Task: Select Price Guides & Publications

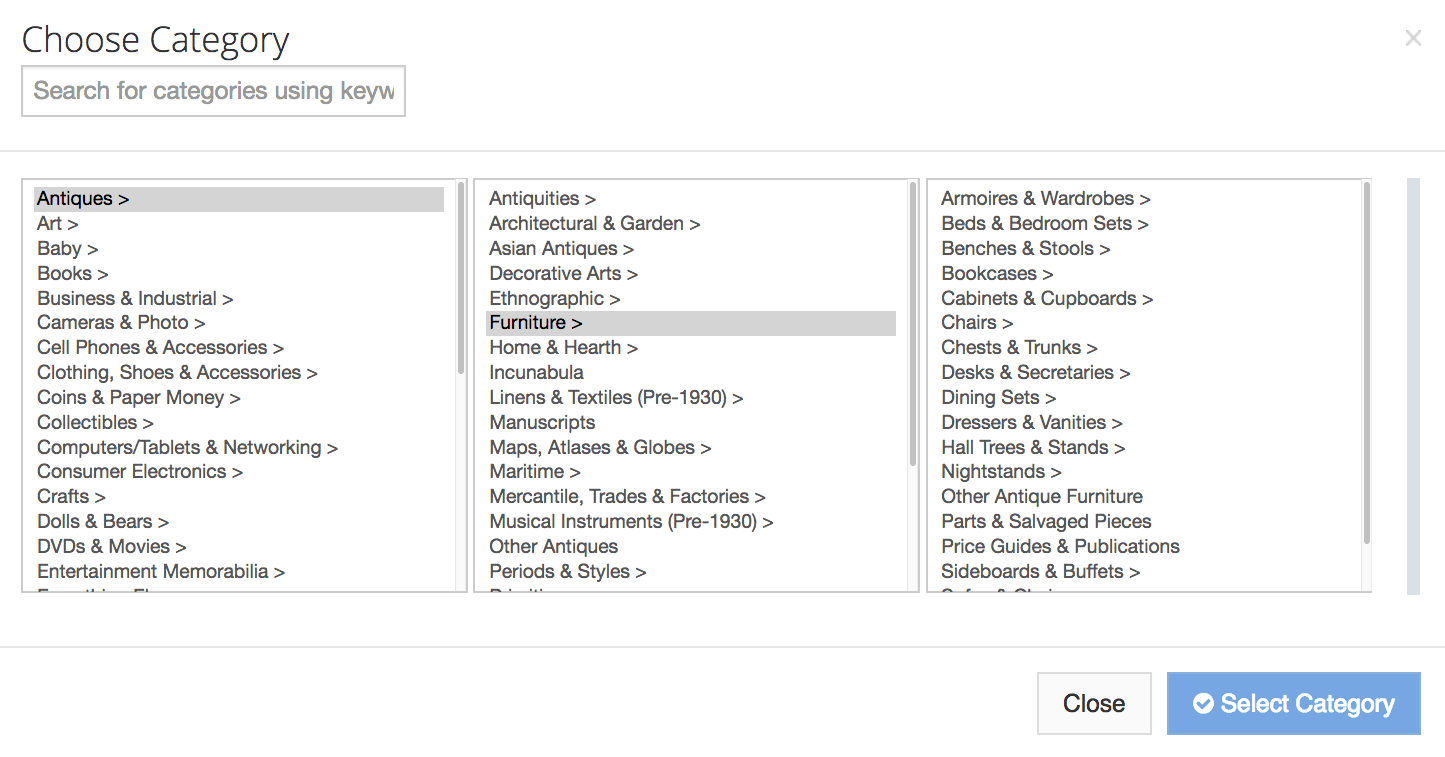Action: pyautogui.click(x=1060, y=547)
